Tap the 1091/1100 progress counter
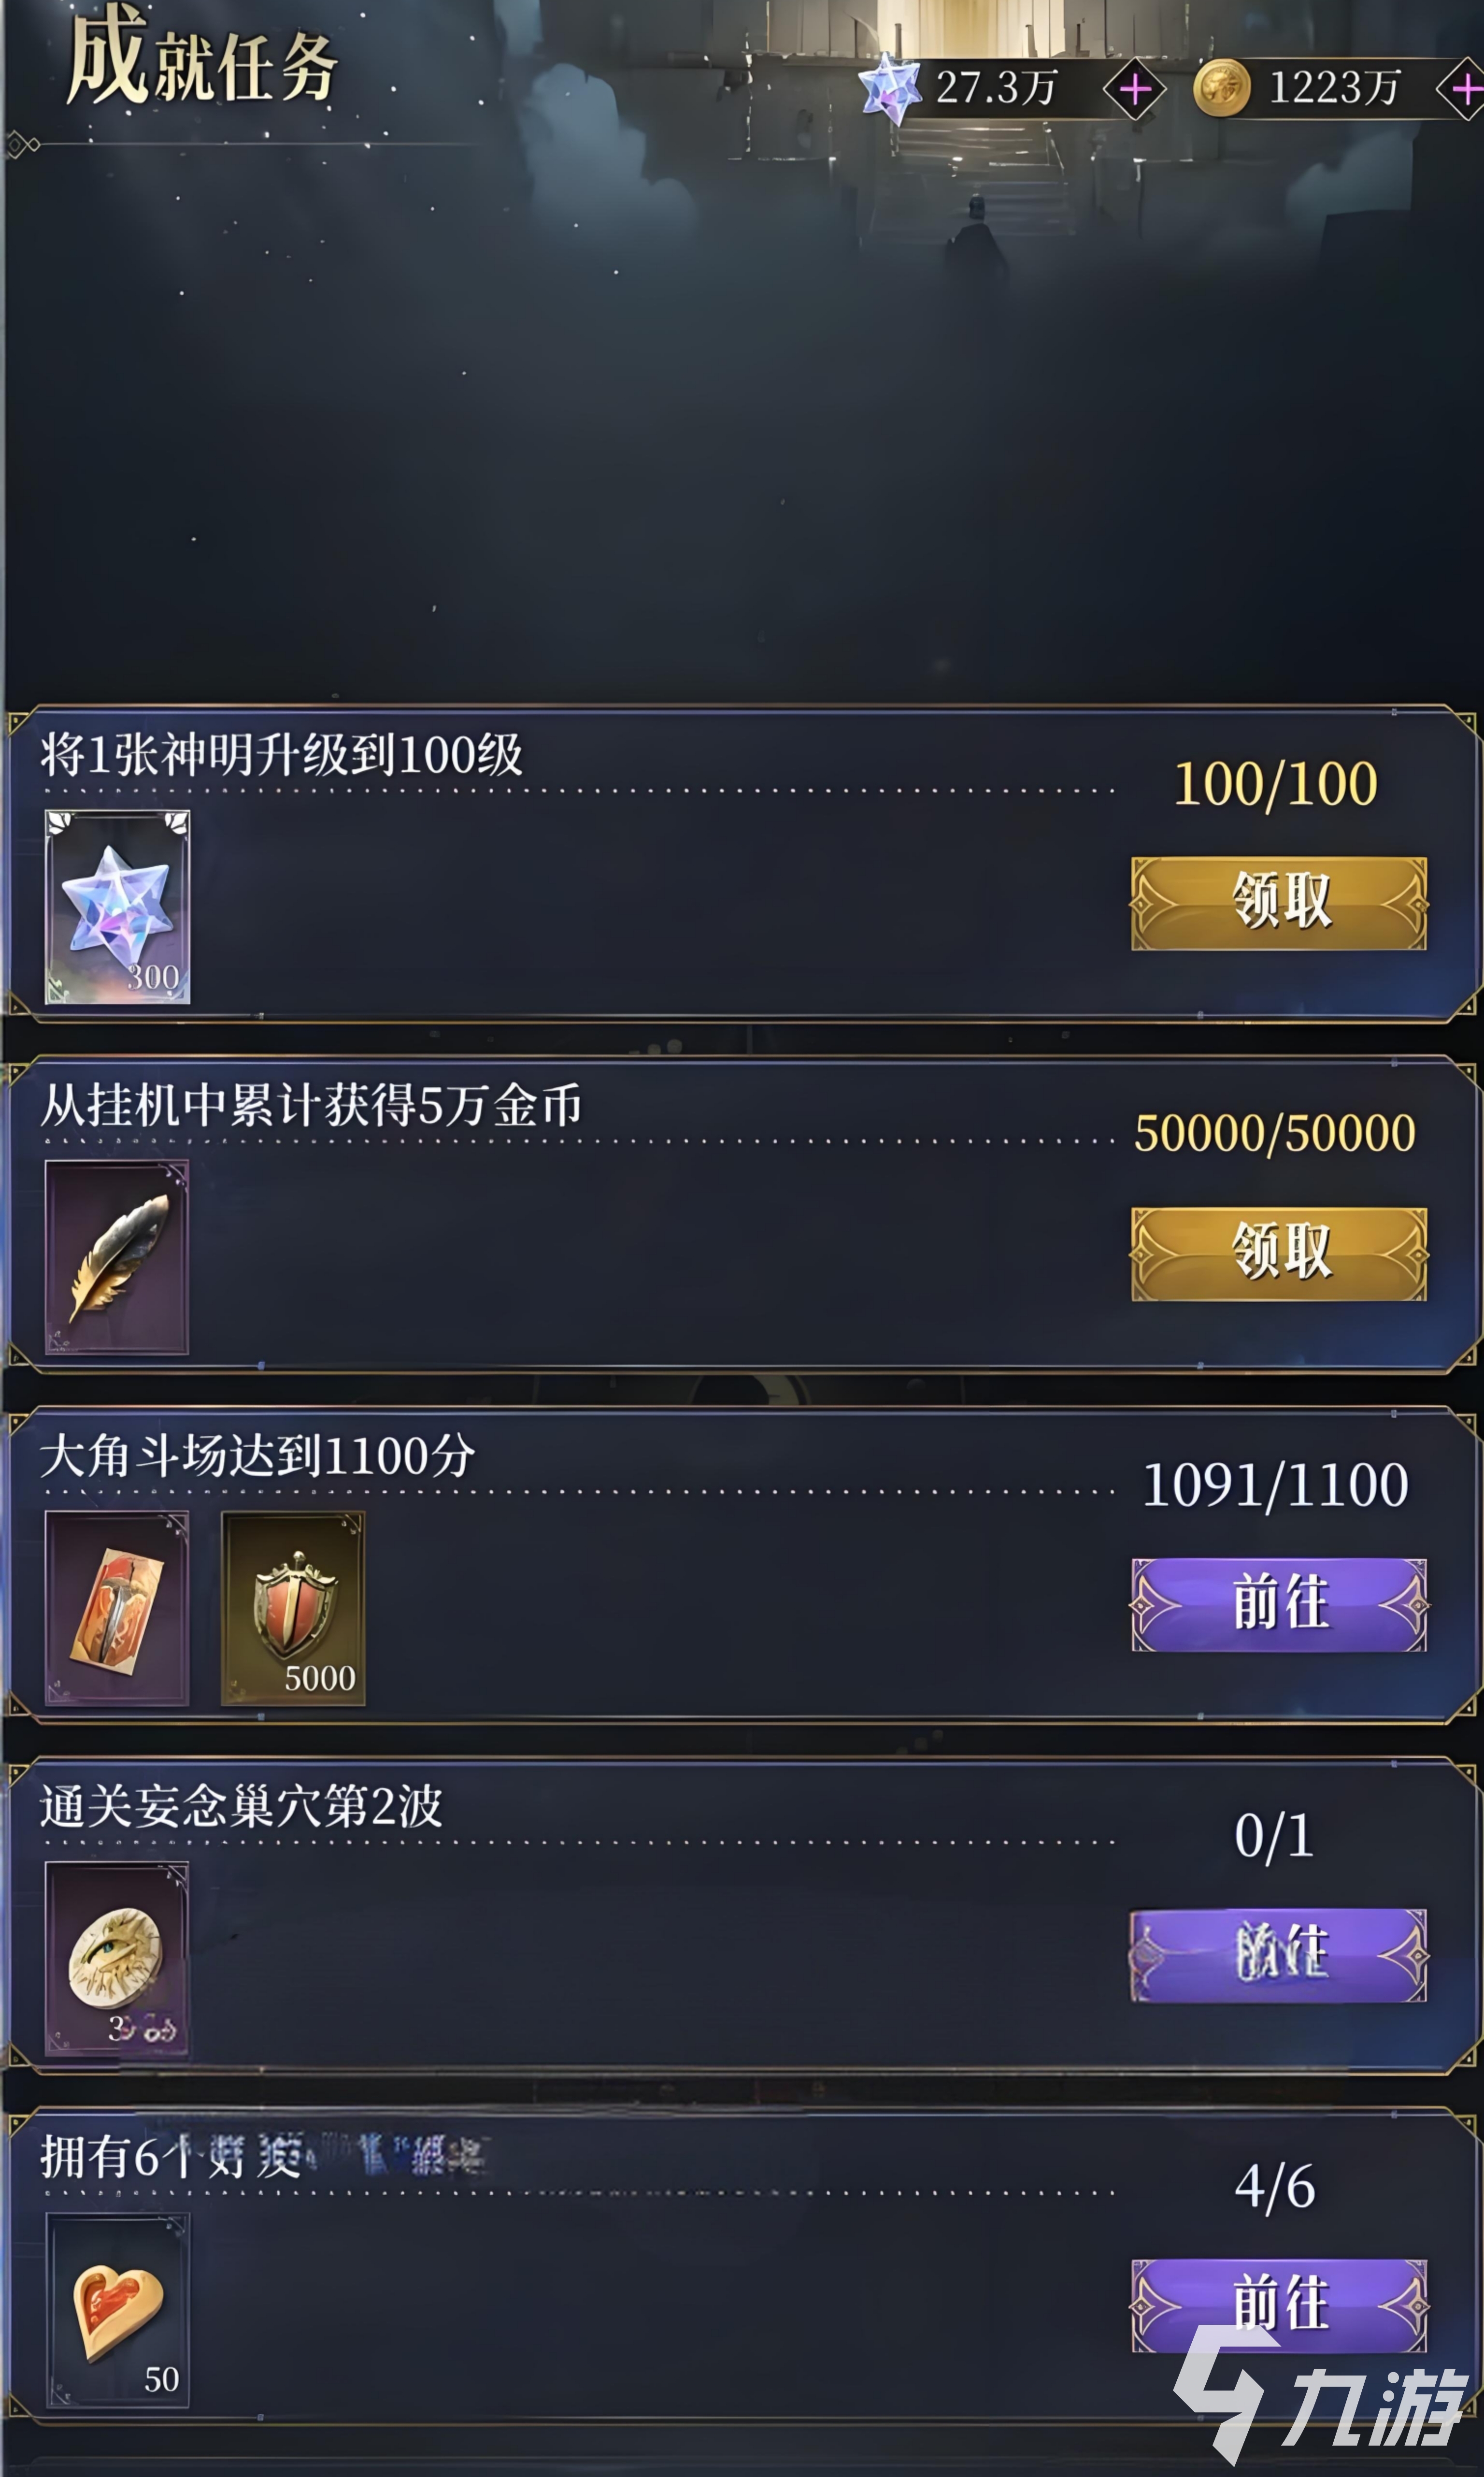The image size is (1484, 2477). pos(1275,1485)
